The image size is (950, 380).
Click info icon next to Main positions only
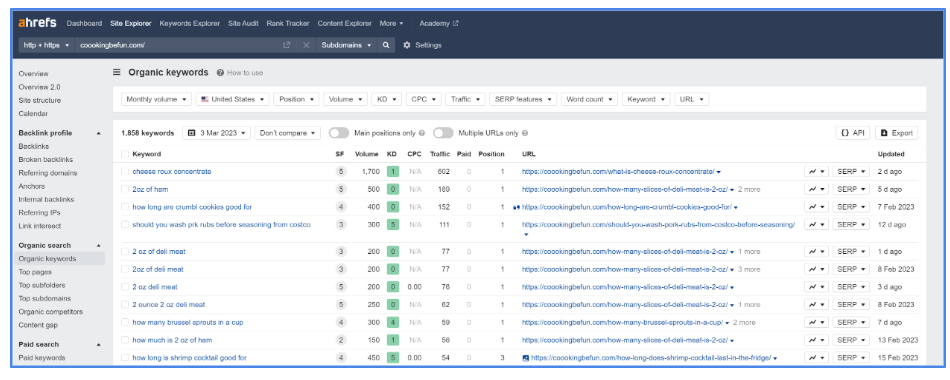[422, 133]
